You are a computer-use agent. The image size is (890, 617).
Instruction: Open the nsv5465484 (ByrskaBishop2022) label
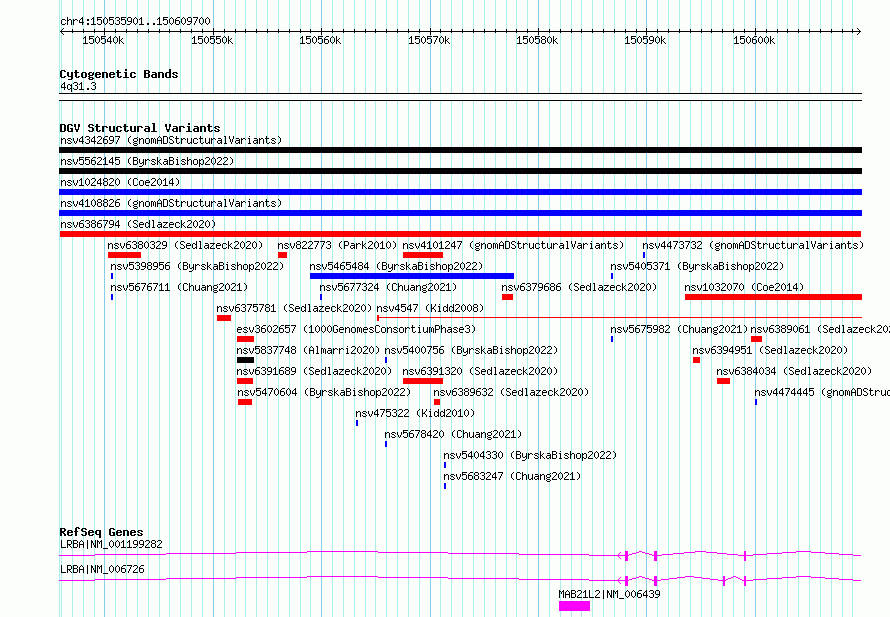pos(396,266)
